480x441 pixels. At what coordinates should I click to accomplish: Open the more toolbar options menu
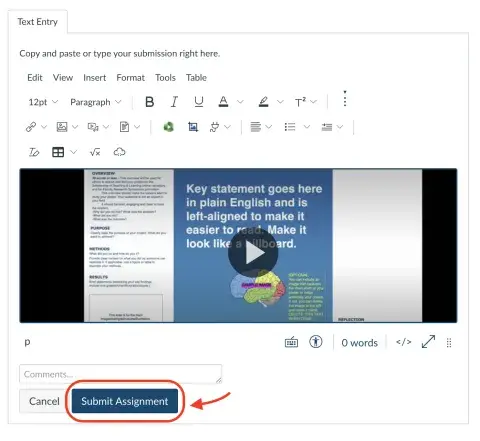click(345, 99)
